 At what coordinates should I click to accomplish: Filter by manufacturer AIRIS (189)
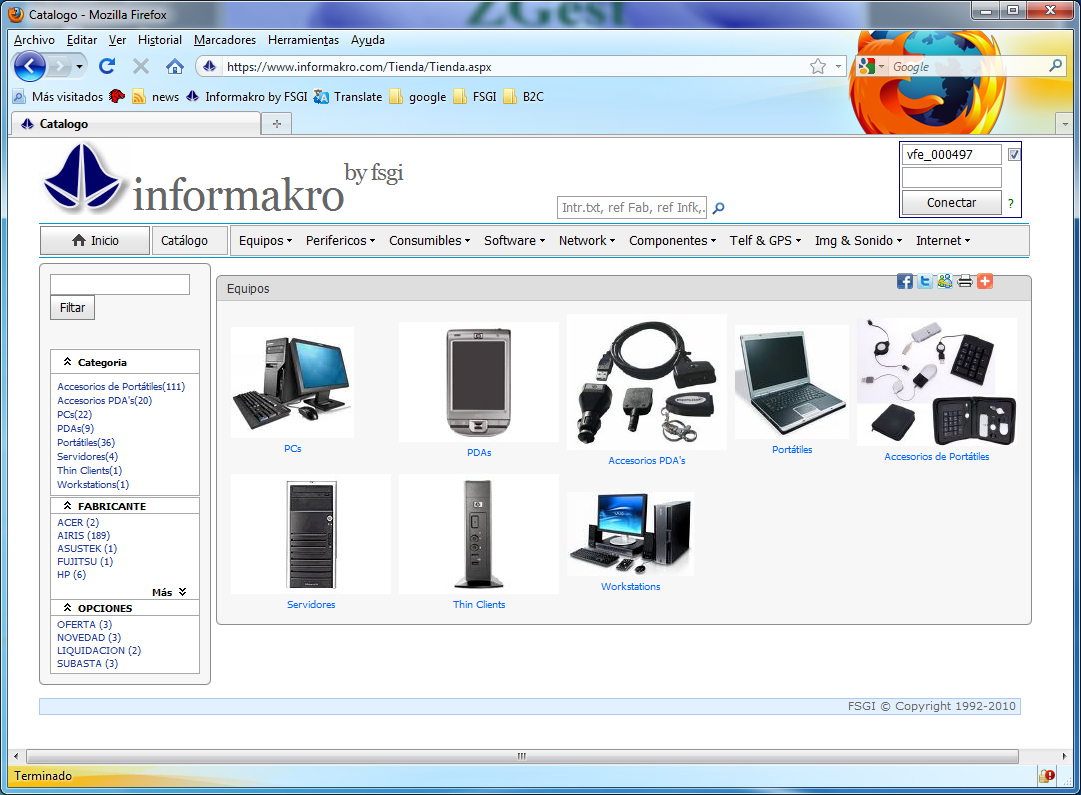click(x=83, y=535)
